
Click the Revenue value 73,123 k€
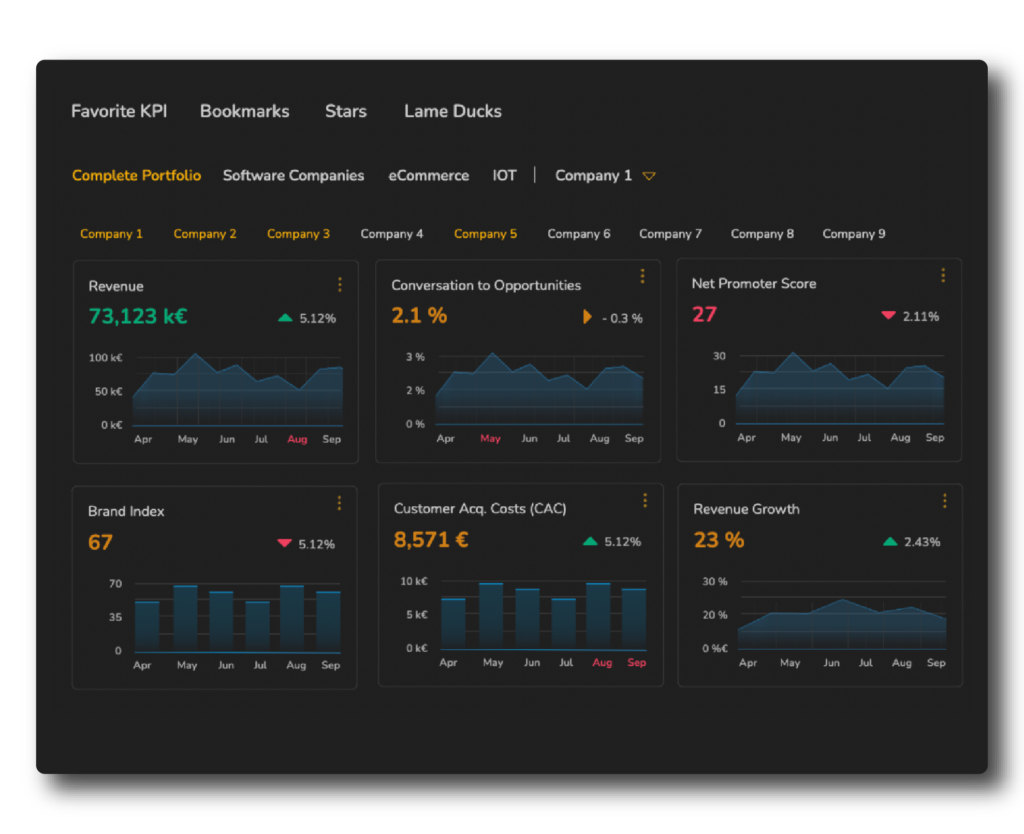[x=138, y=316]
